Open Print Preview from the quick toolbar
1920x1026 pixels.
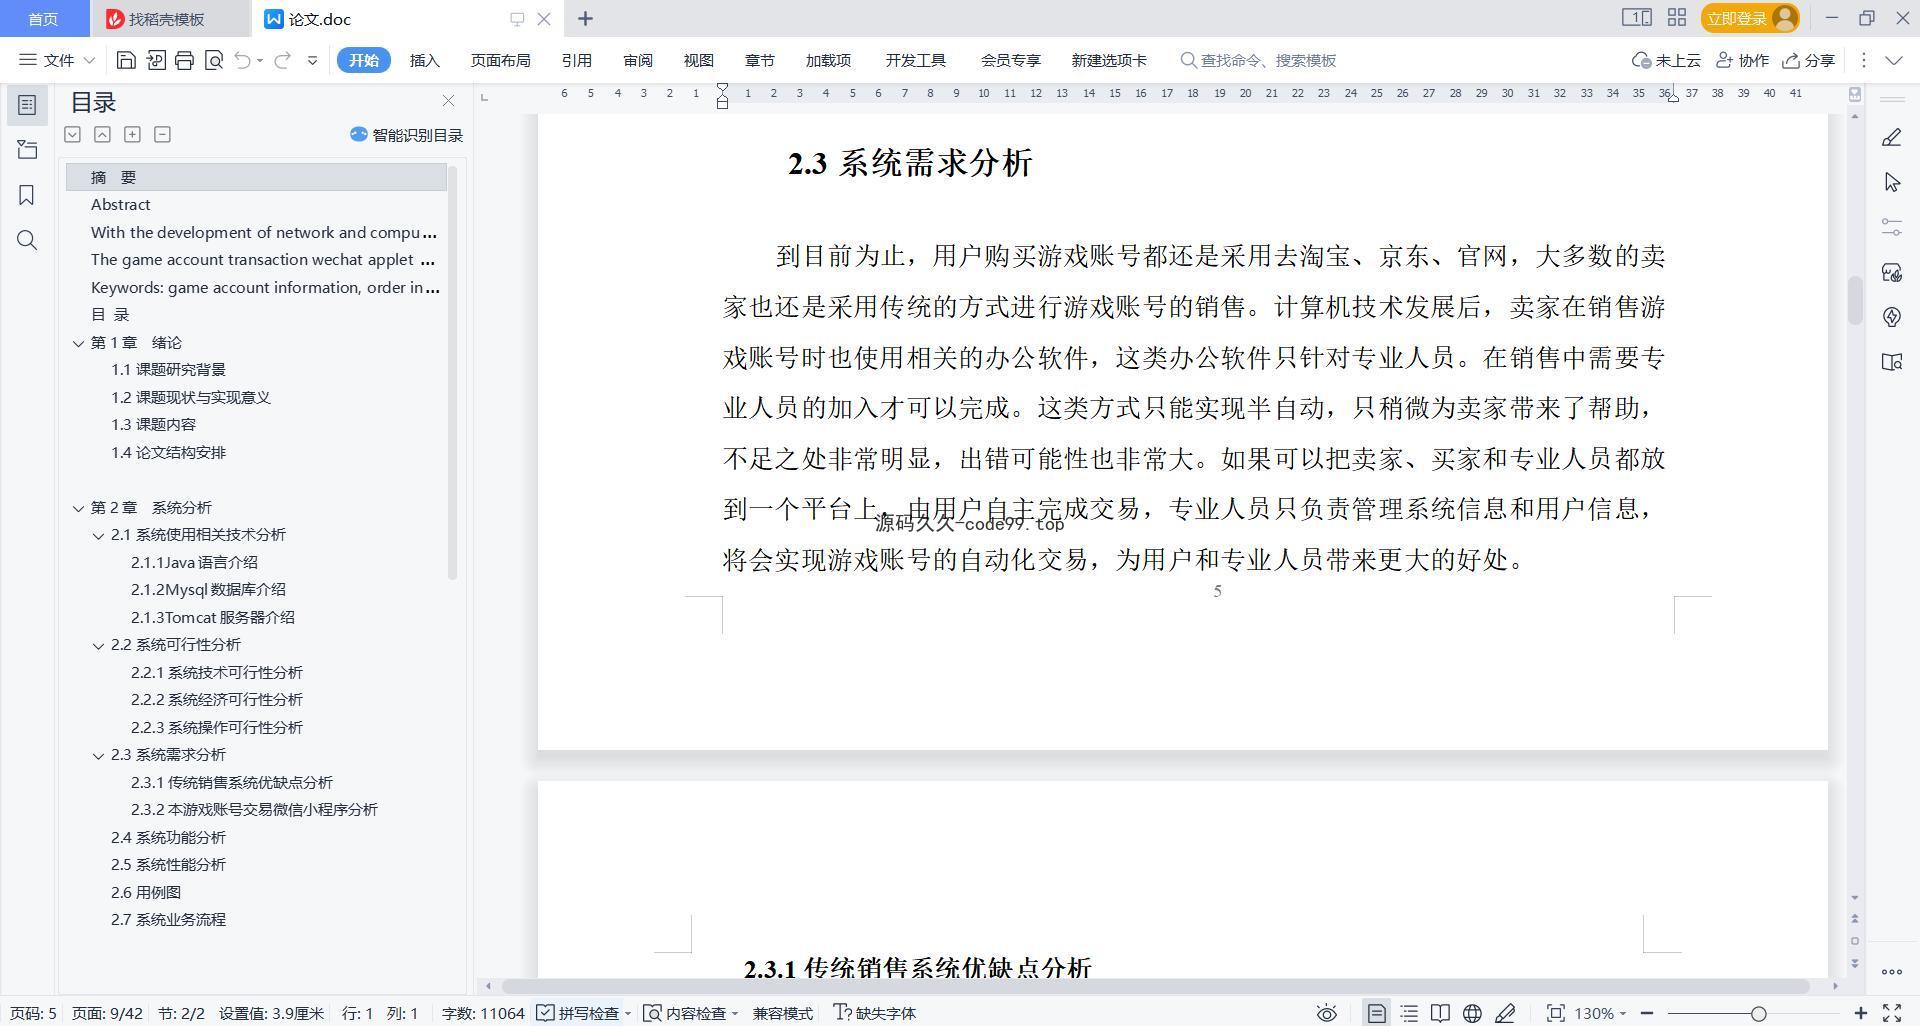pos(213,60)
